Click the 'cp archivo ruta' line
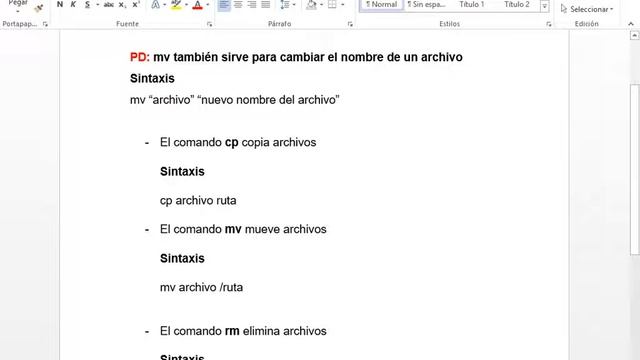 pos(198,201)
